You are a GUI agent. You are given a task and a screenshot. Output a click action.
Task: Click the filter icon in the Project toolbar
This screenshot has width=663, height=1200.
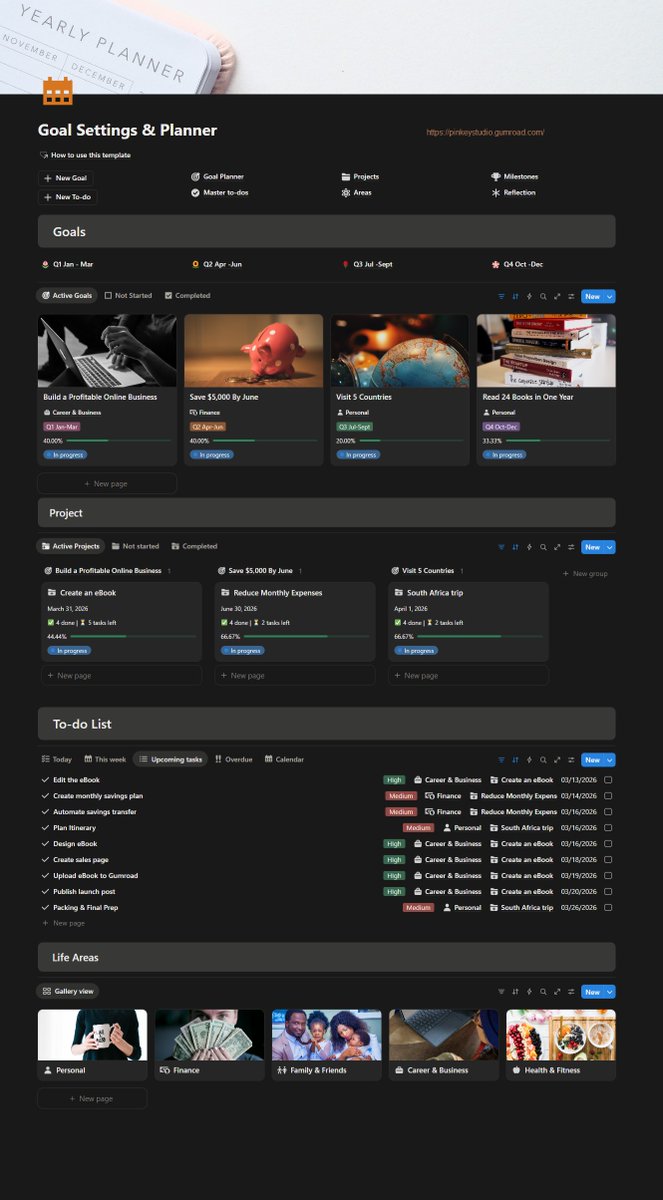tap(502, 547)
